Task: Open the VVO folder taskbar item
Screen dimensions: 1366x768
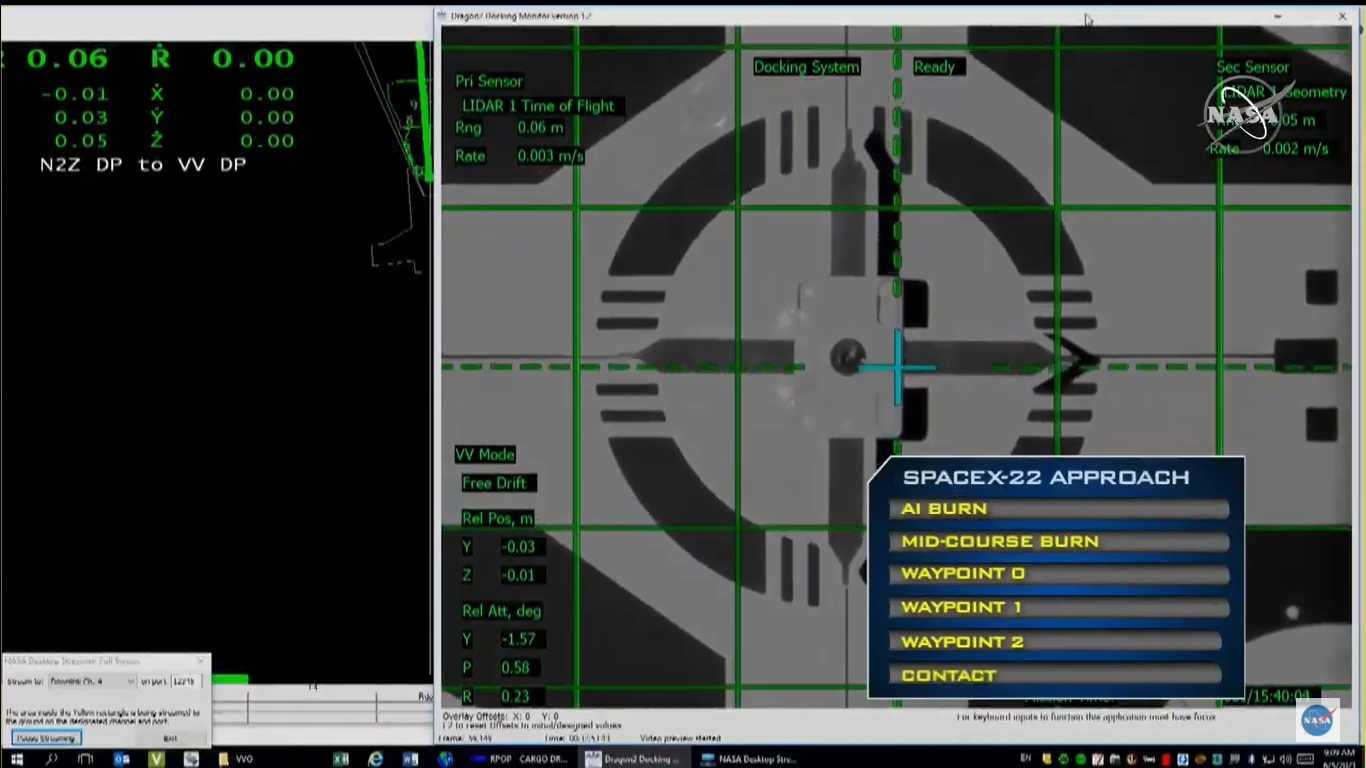Action: 236,759
